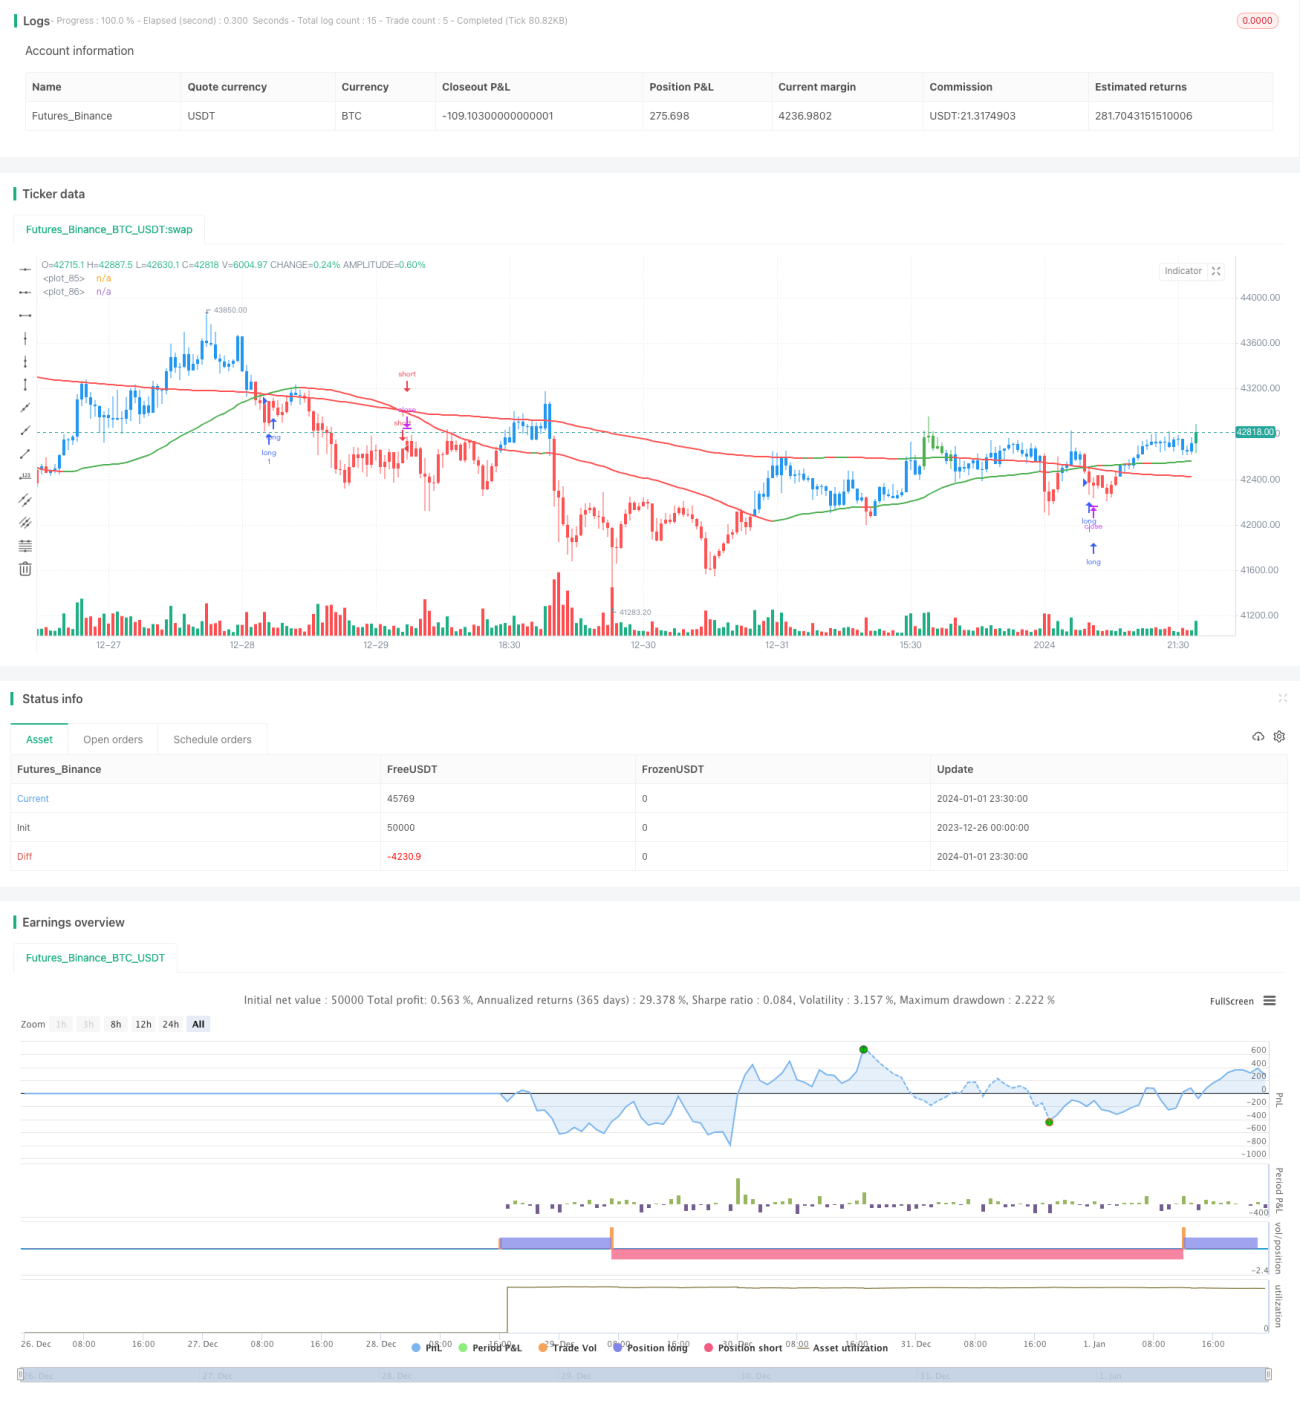This screenshot has height=1404, width=1300.
Task: Toggle the PnL series in chart legend
Action: point(427,1347)
